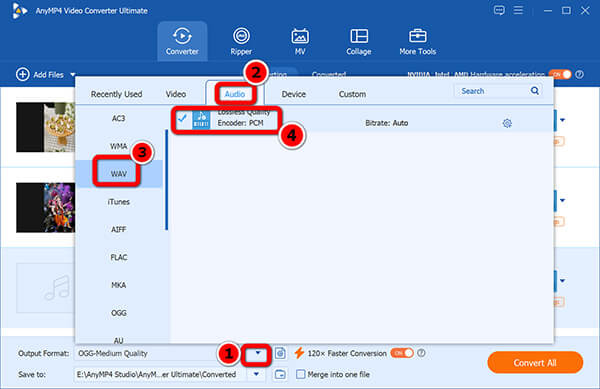This screenshot has width=600, height=389.
Task: Select WAV format in list
Action: (x=119, y=174)
